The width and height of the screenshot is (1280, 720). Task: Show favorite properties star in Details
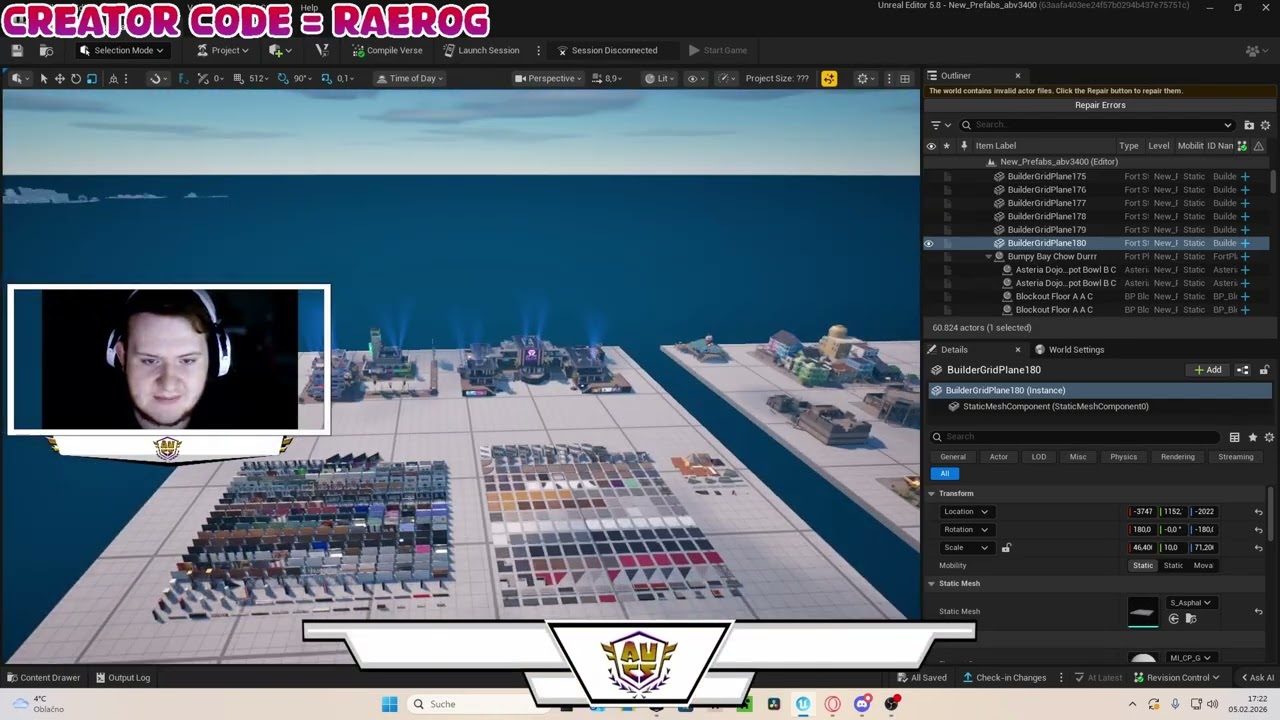(1252, 437)
